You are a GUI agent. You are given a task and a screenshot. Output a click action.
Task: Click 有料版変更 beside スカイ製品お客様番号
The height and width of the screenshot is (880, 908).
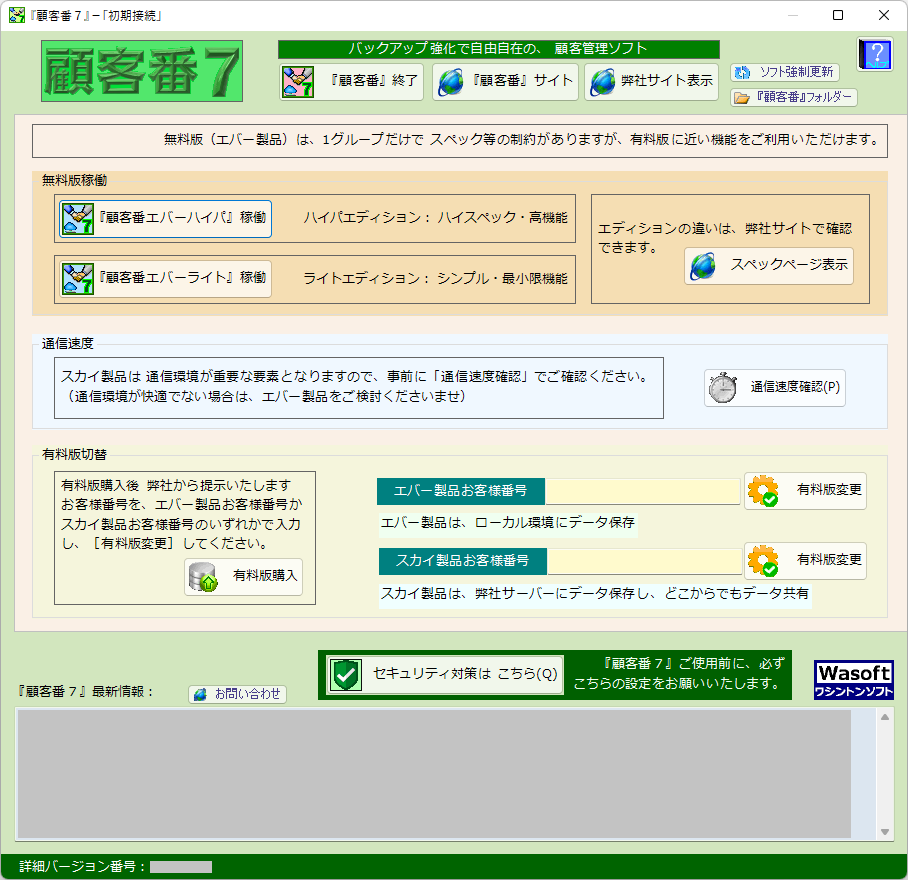click(x=805, y=561)
